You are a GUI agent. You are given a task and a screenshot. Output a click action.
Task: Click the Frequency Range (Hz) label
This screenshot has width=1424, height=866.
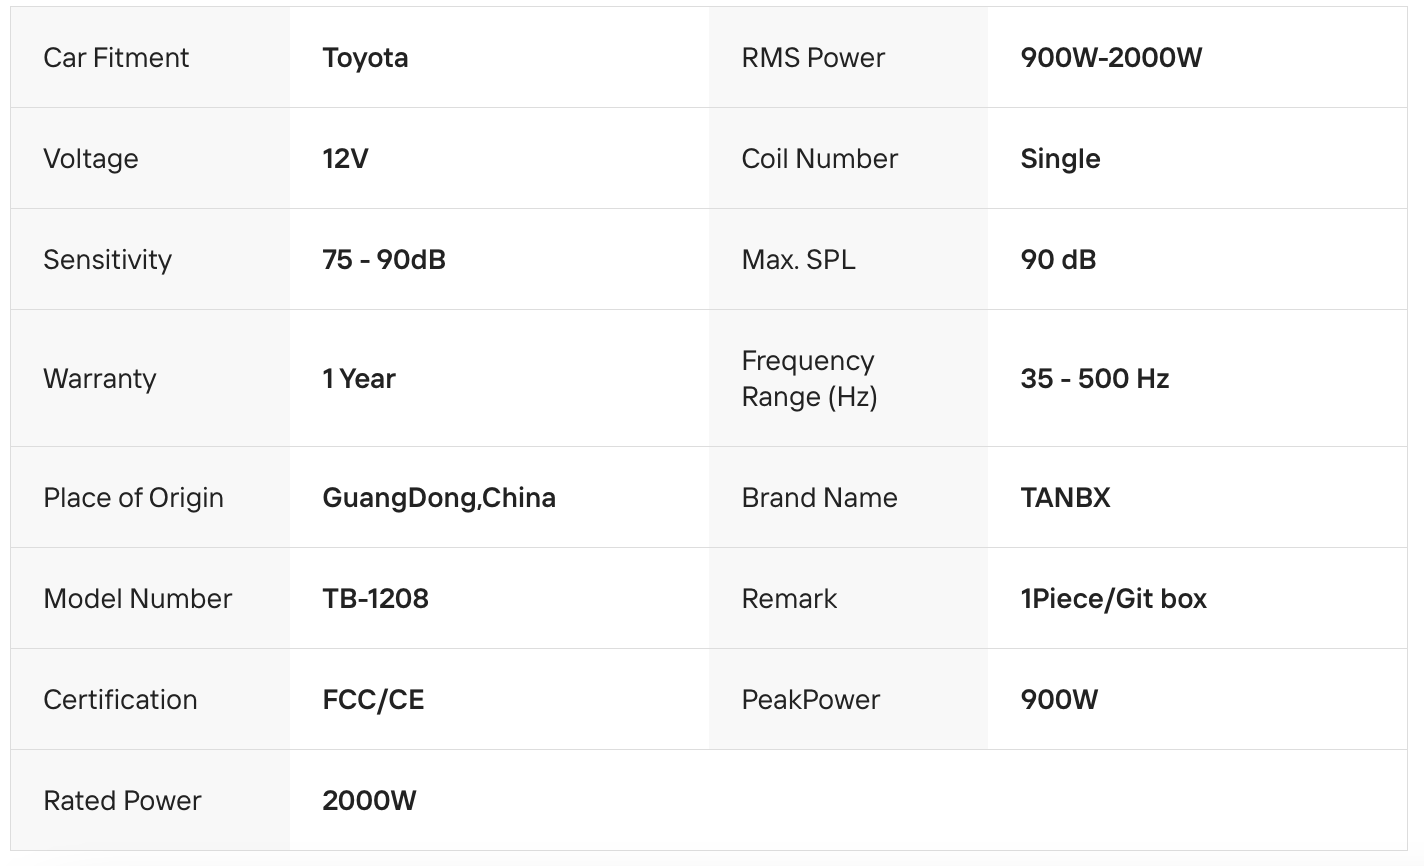[809, 379]
